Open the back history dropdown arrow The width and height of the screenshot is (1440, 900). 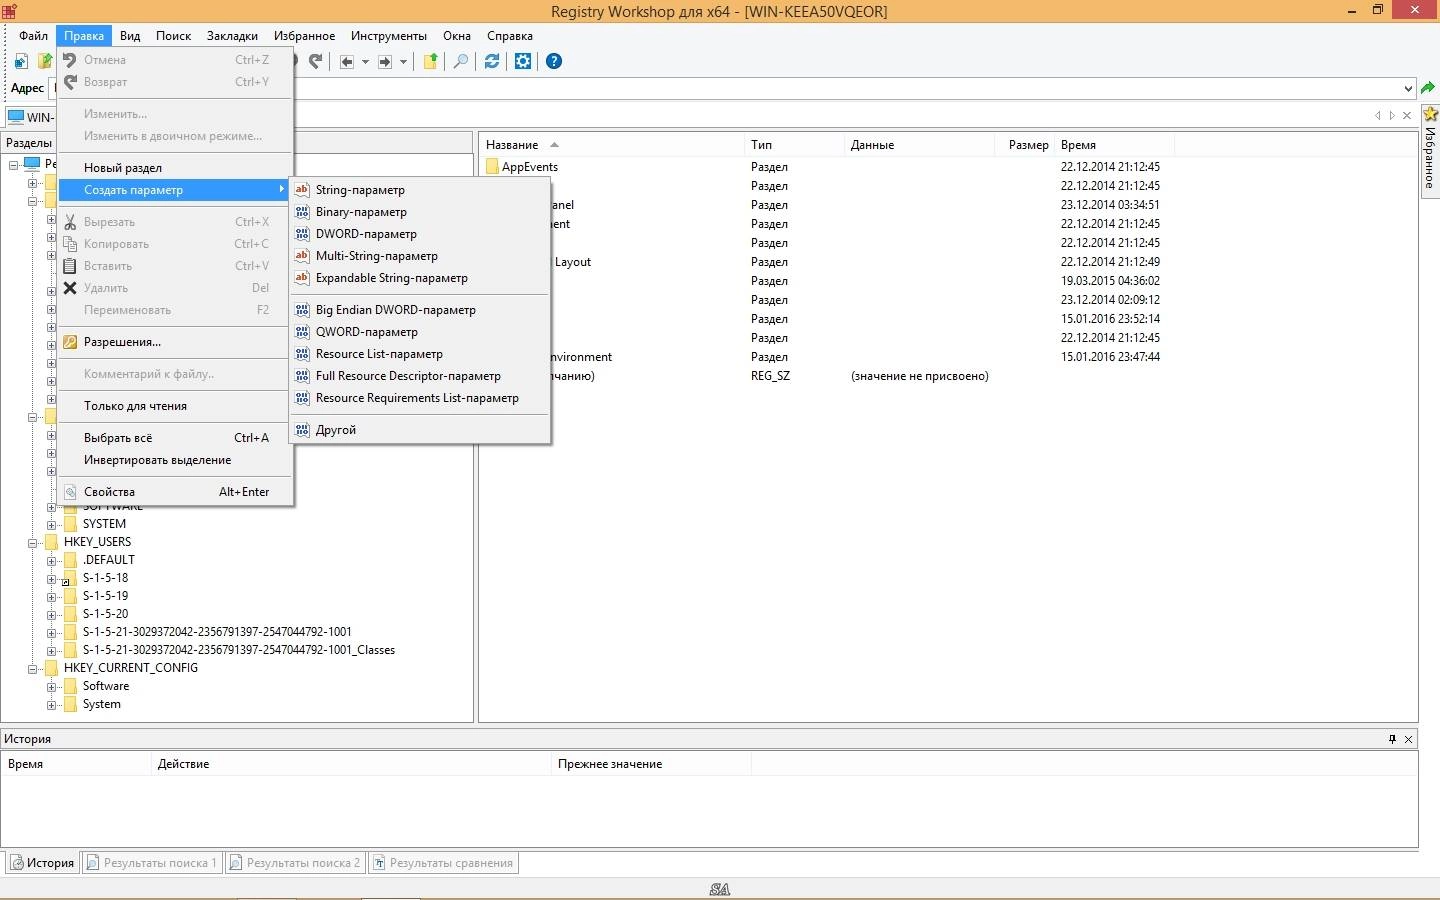[365, 62]
